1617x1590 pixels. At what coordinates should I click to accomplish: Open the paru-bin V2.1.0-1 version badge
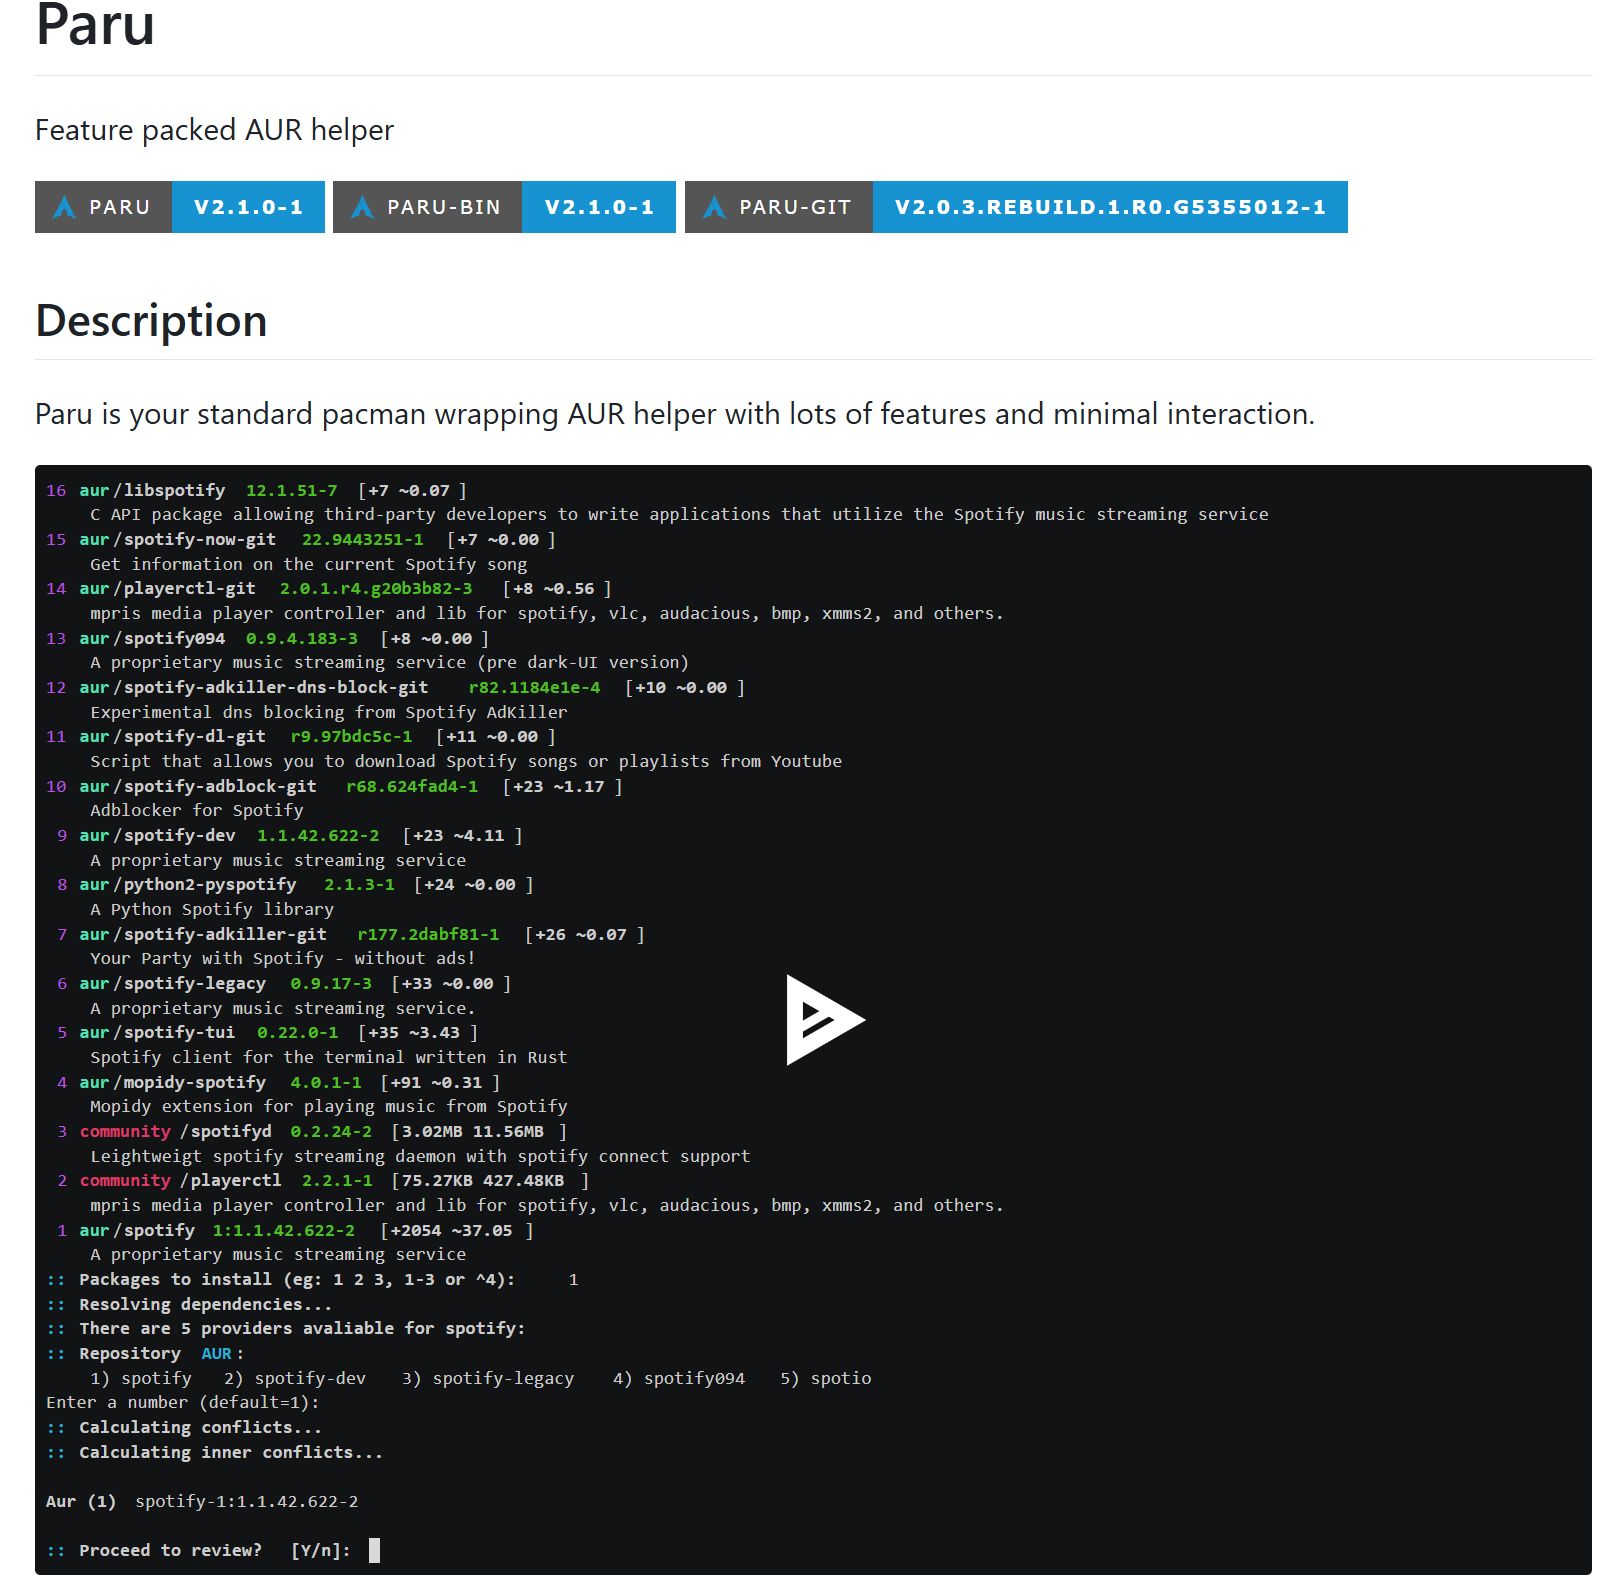599,207
